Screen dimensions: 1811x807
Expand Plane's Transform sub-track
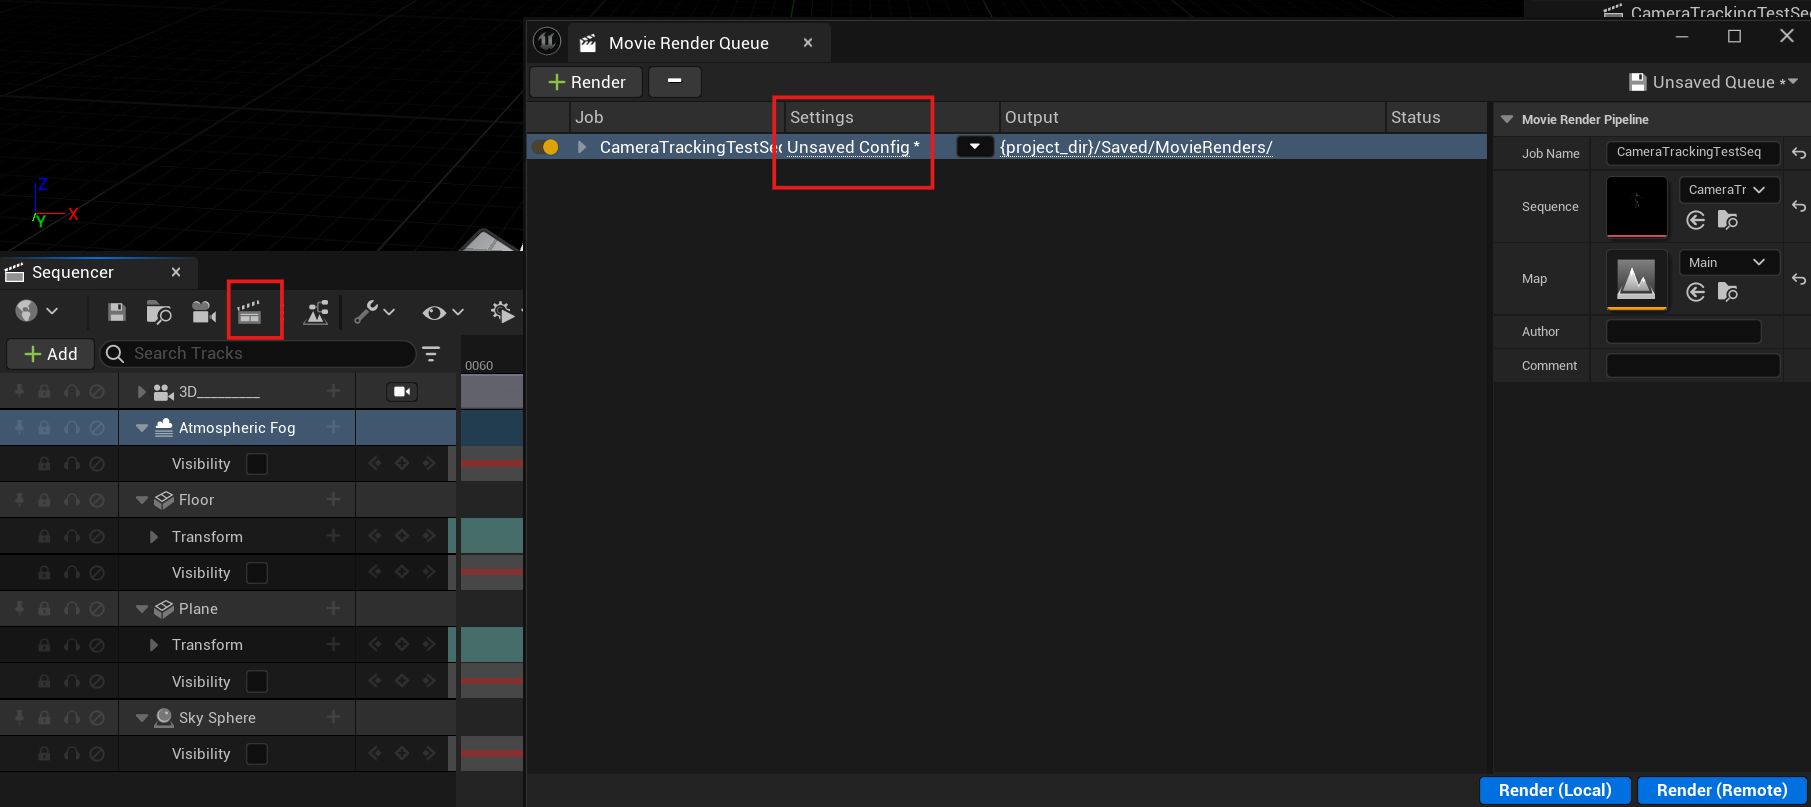click(x=154, y=645)
